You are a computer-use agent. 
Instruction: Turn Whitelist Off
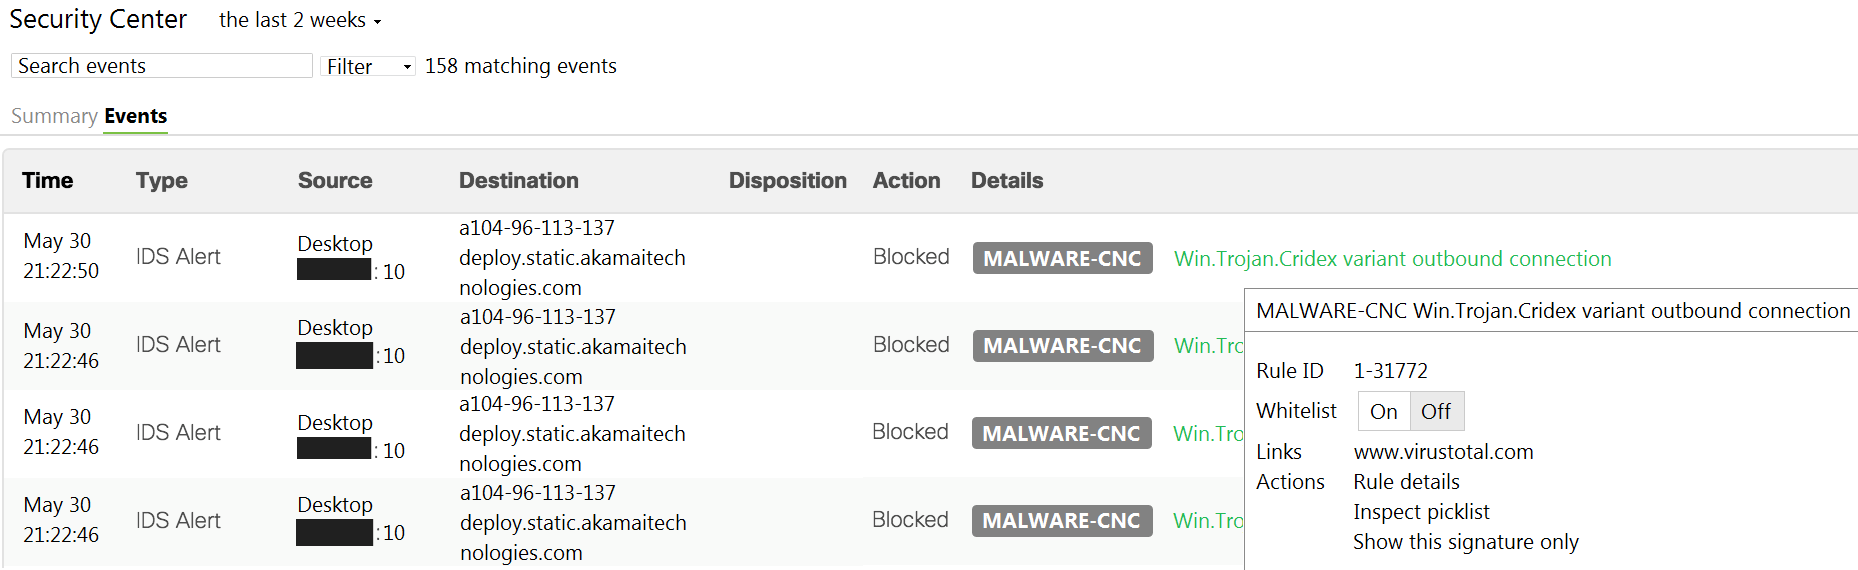1436,411
